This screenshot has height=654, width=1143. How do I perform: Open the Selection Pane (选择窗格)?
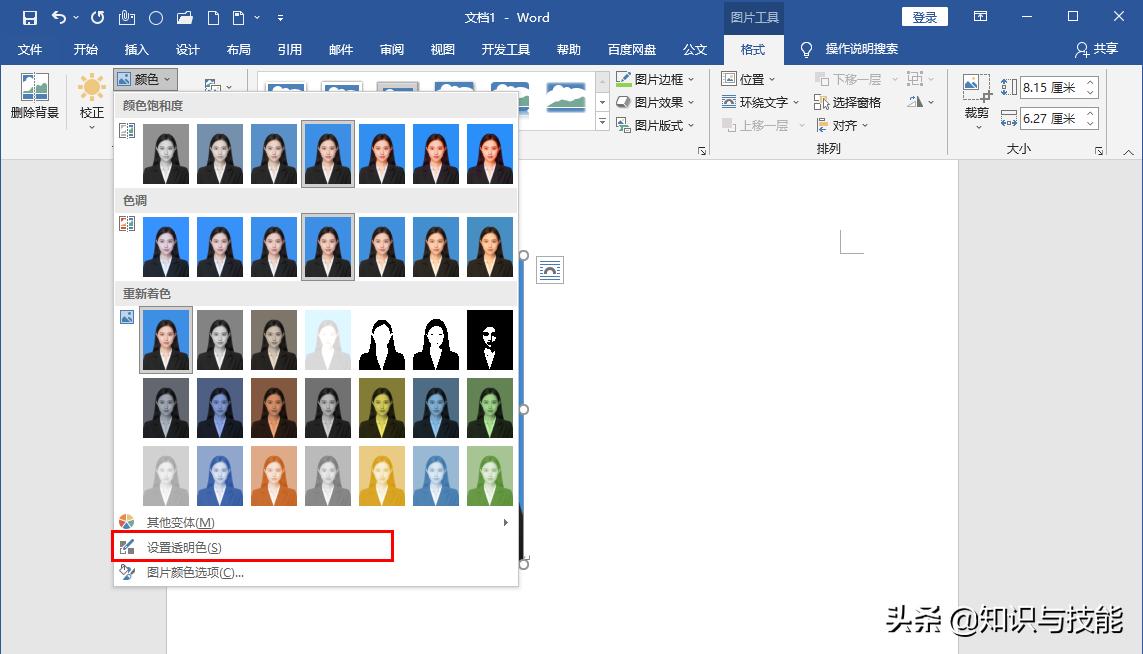pos(848,102)
